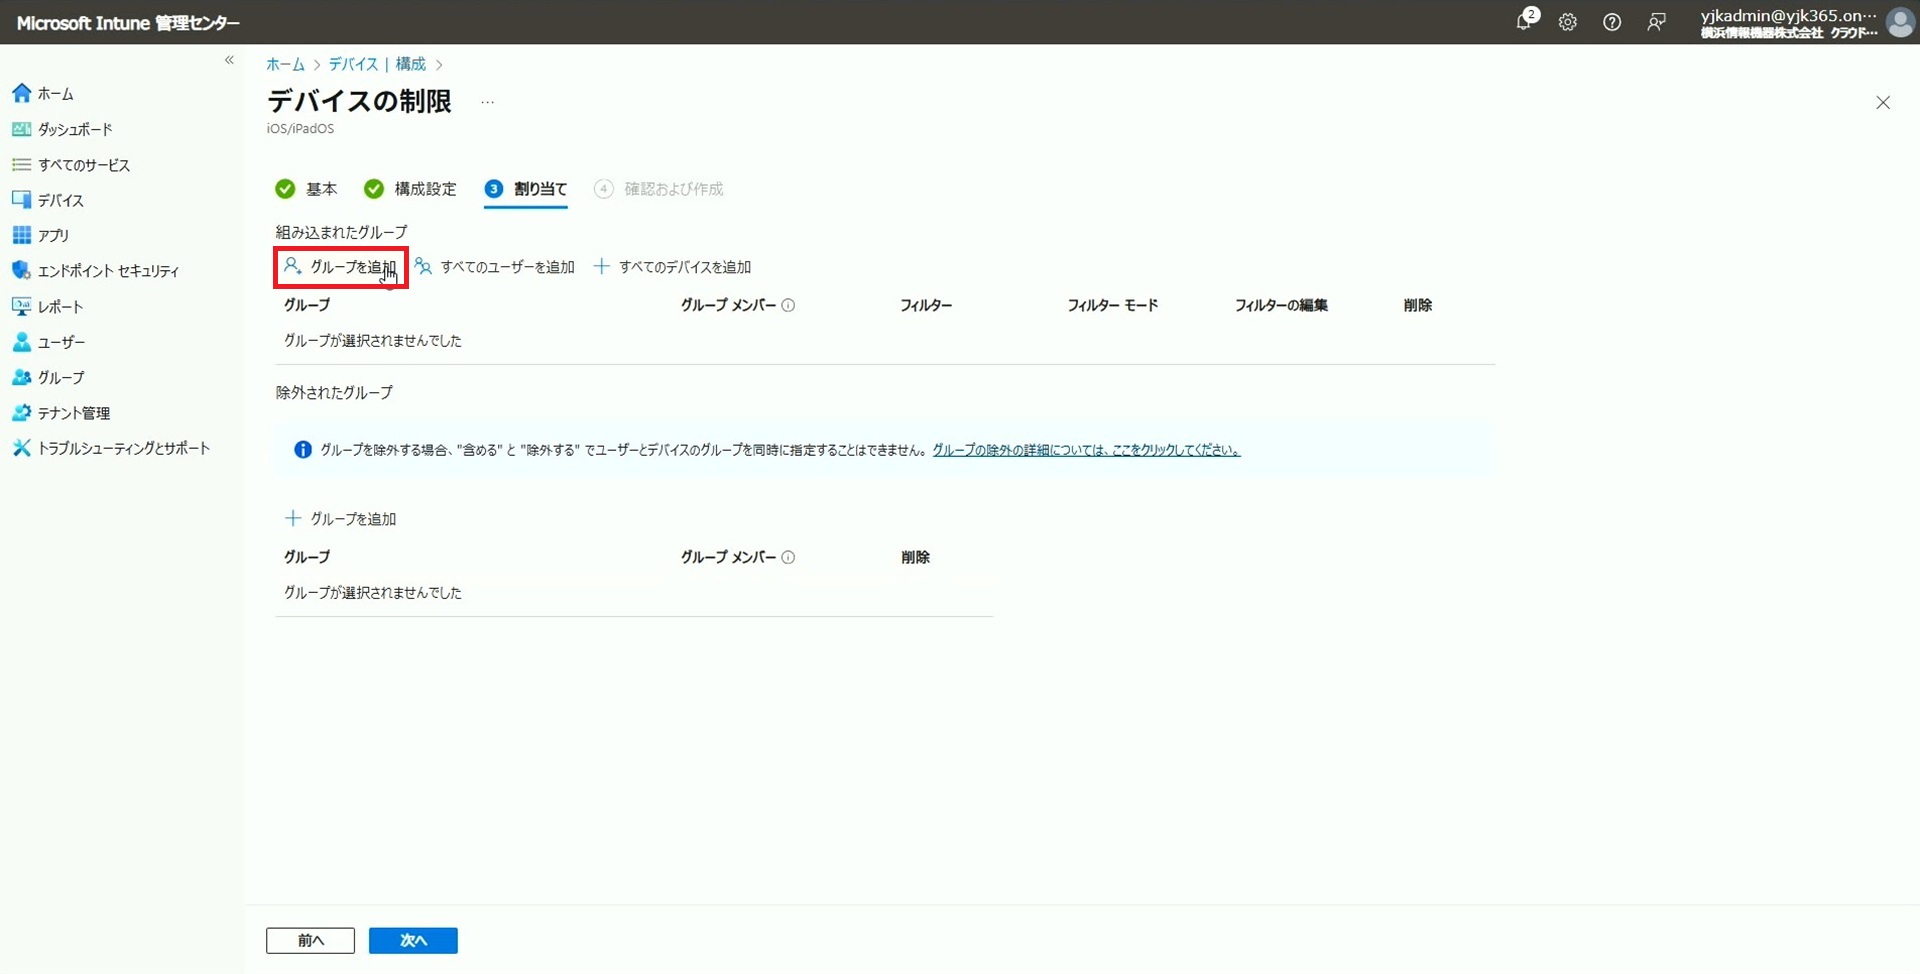1920x974 pixels.
Task: Navigate to デバイス | 構成 breadcrumb
Action: [377, 64]
